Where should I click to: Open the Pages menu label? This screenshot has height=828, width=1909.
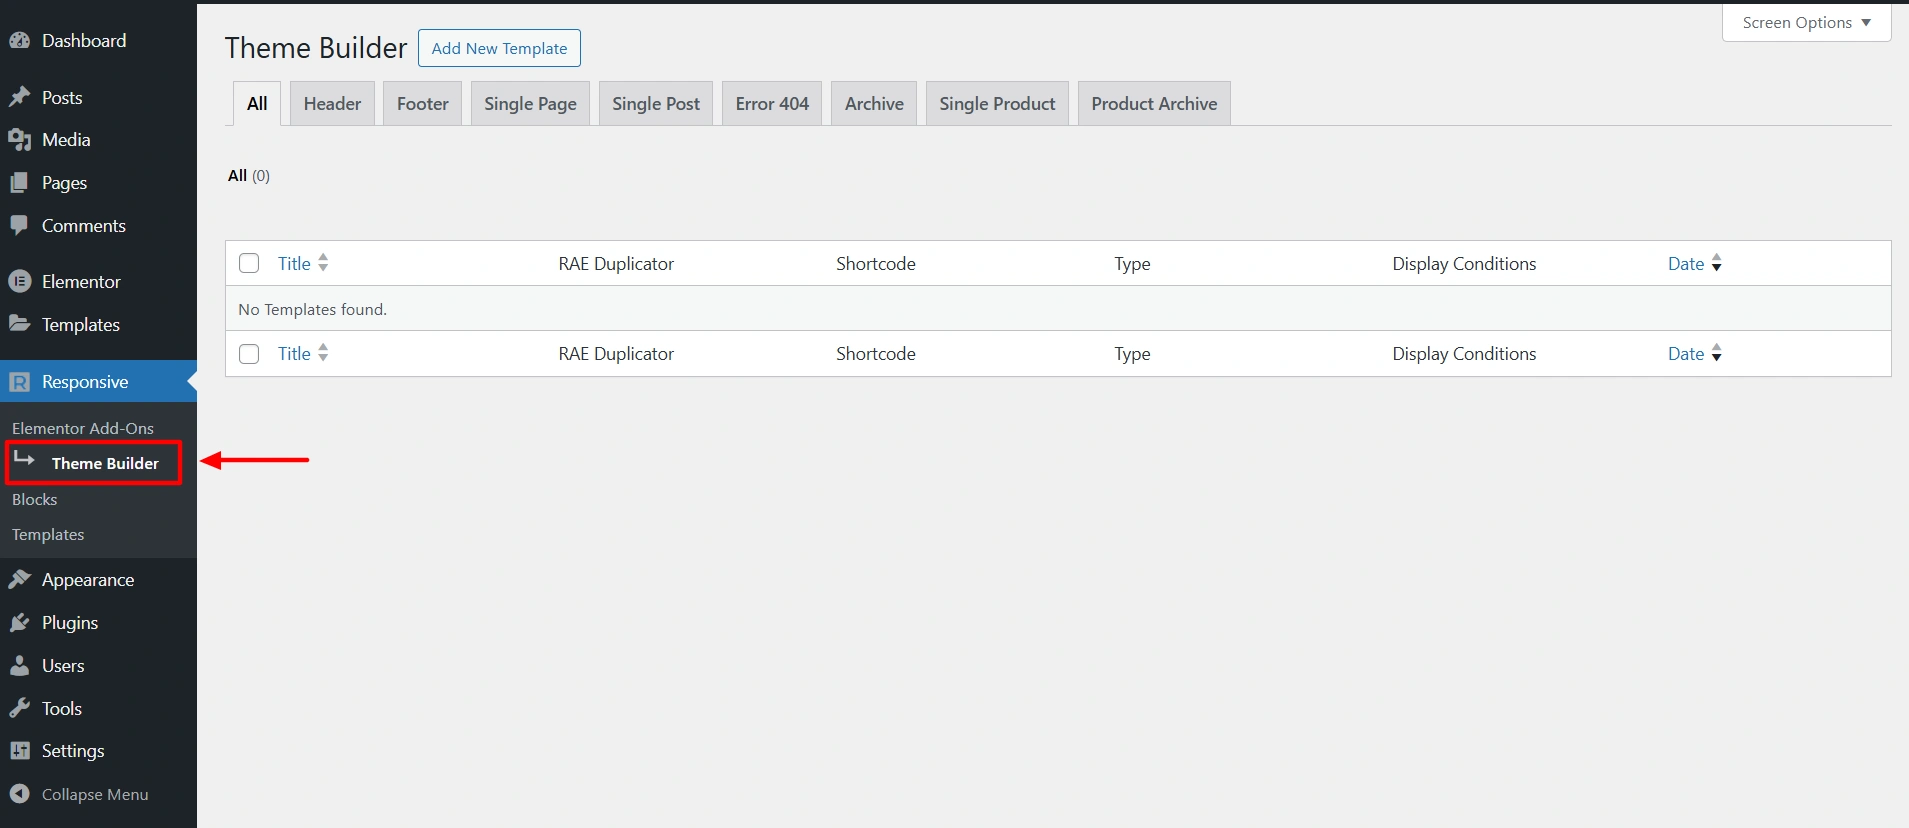(64, 183)
